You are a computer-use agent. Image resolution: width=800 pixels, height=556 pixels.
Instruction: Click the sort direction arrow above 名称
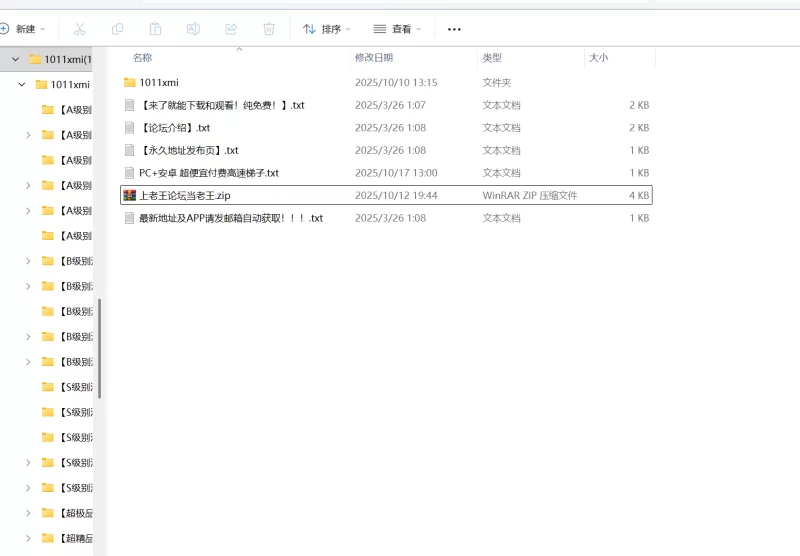coord(239,49)
